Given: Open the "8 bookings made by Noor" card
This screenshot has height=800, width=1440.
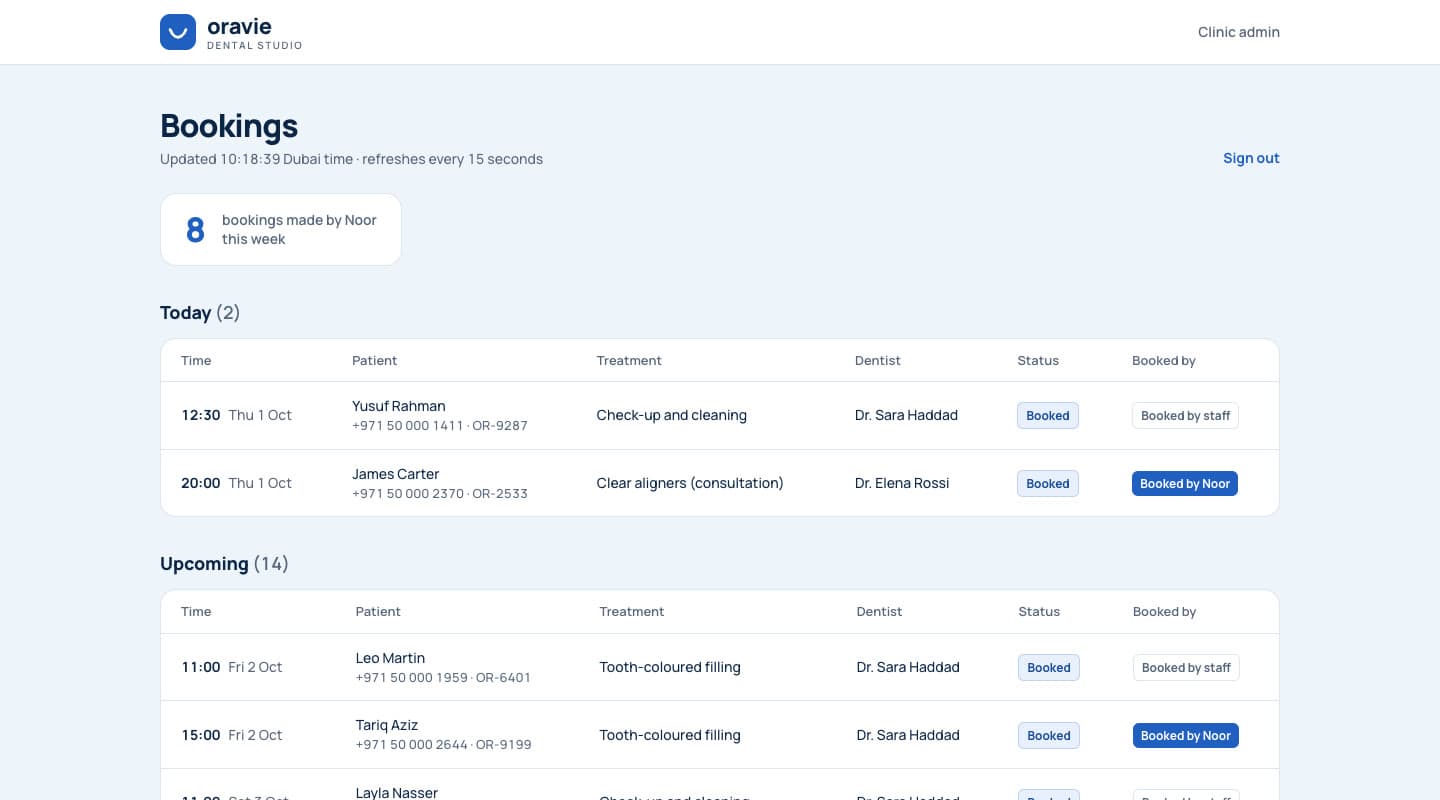Looking at the screenshot, I should (281, 229).
